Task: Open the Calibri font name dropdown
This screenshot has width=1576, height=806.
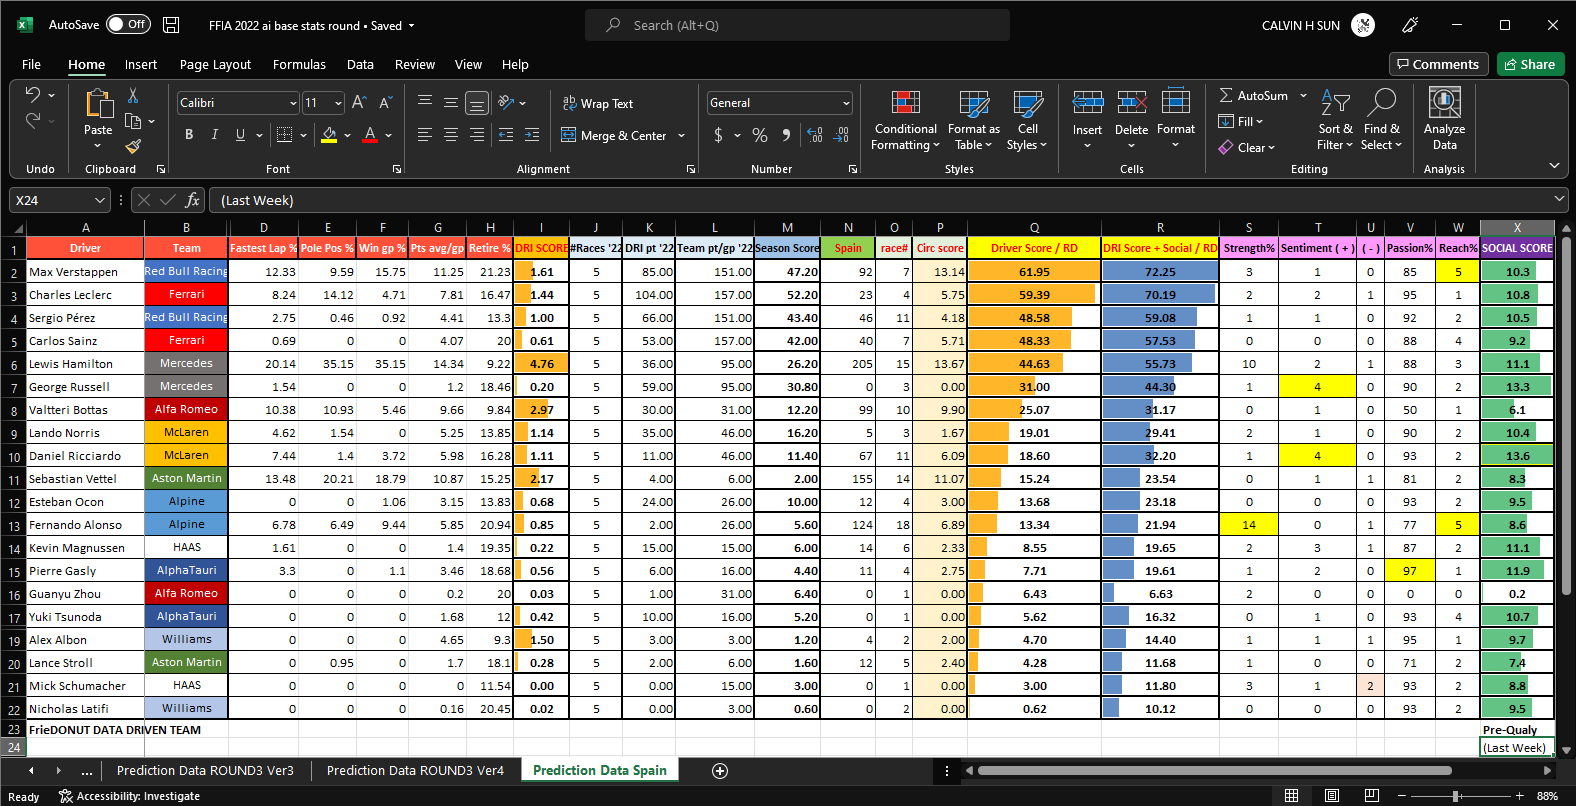Action: coord(293,103)
